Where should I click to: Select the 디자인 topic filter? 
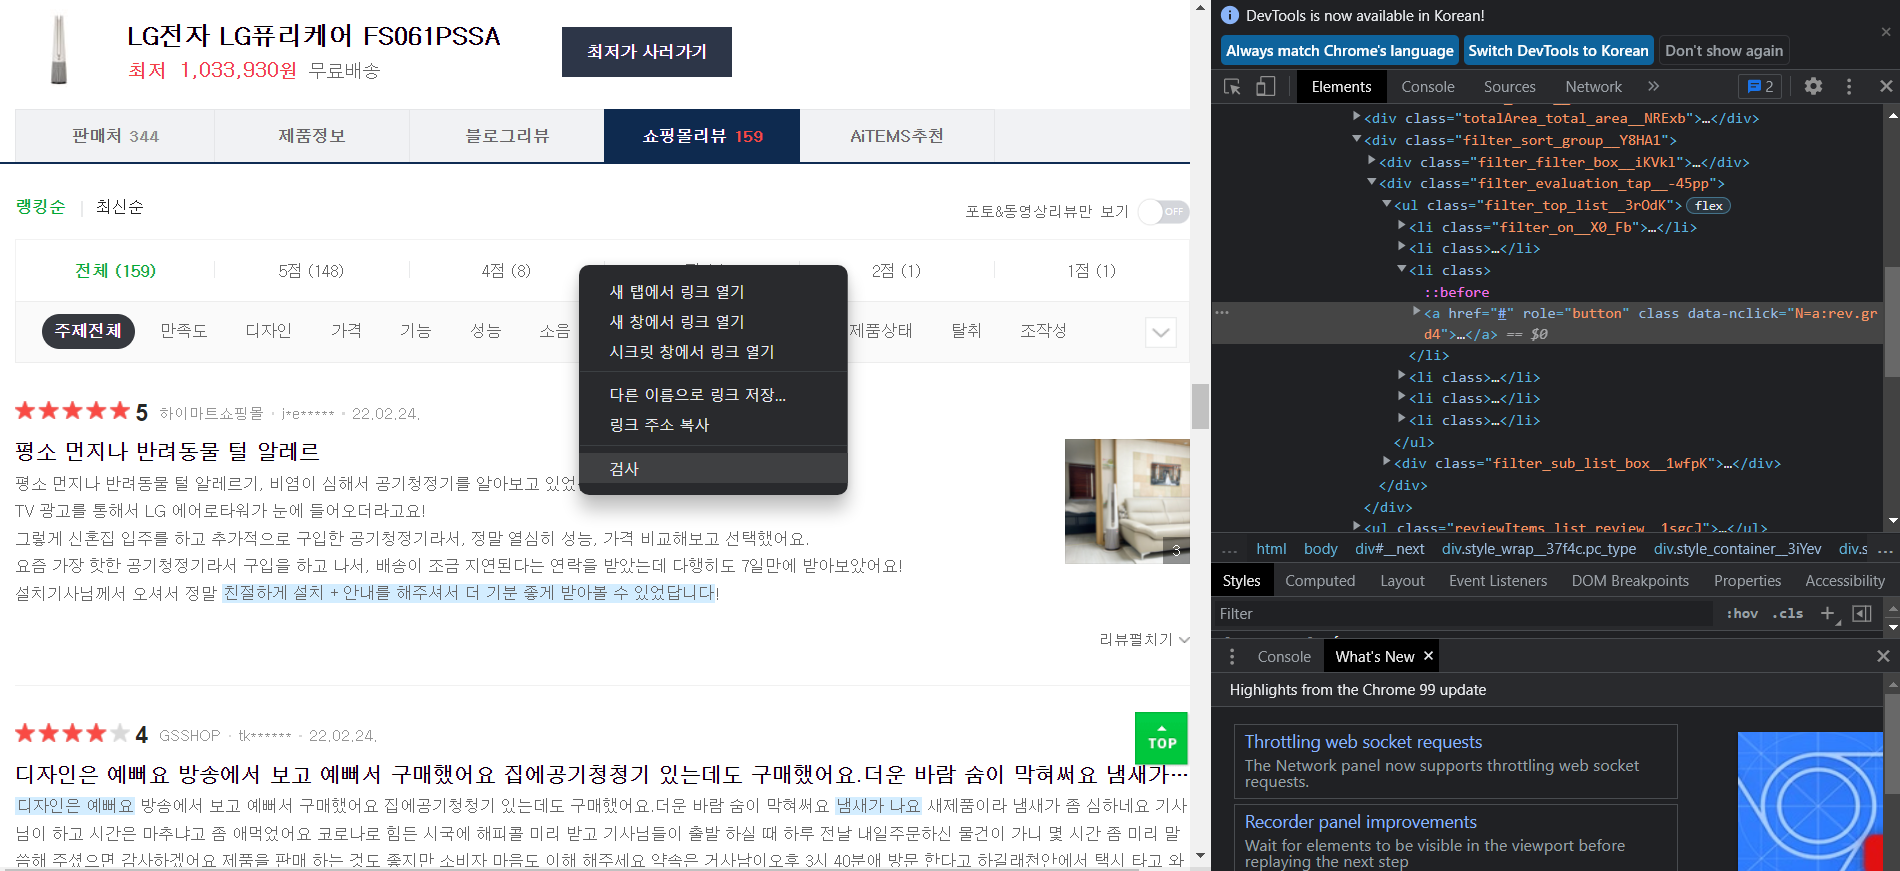(x=268, y=331)
